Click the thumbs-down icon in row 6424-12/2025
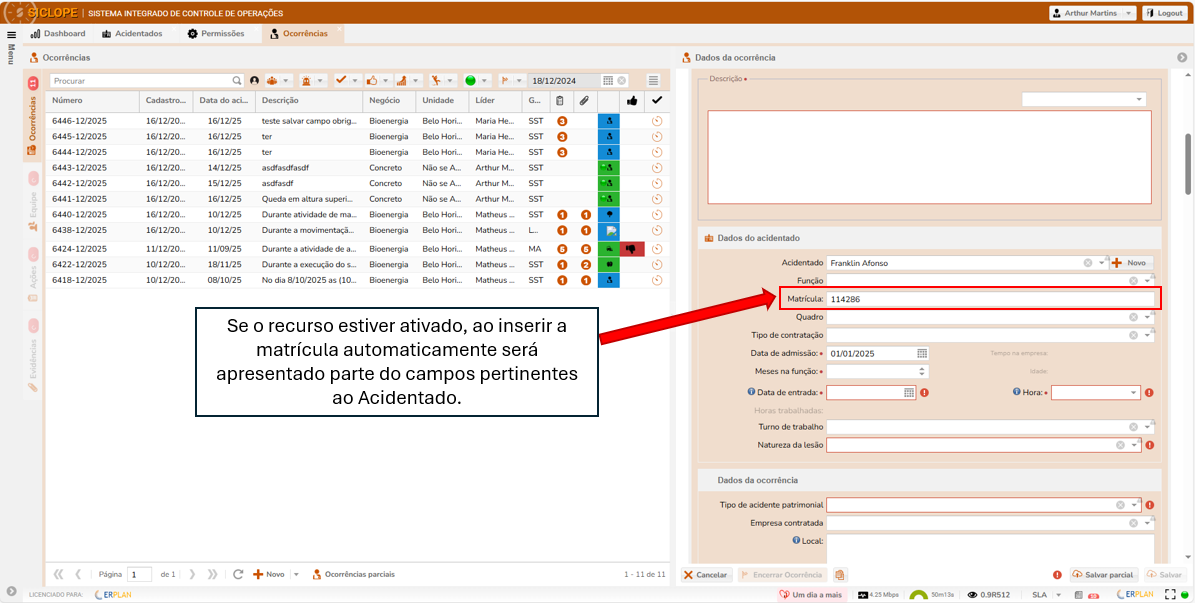 click(631, 248)
